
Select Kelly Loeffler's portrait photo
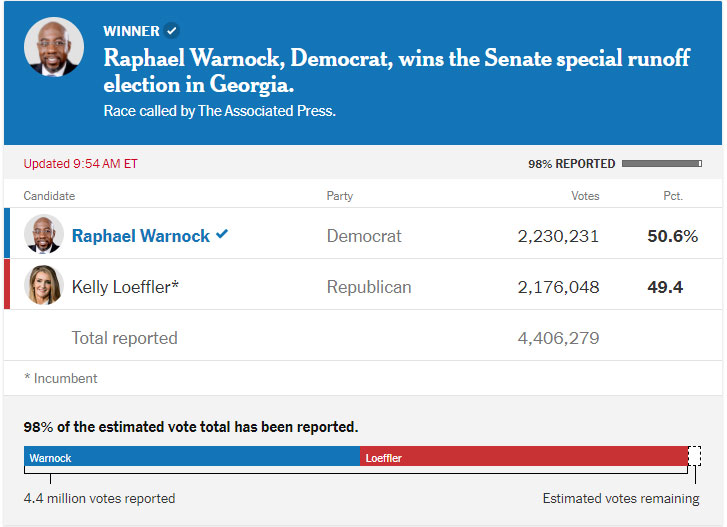point(44,285)
